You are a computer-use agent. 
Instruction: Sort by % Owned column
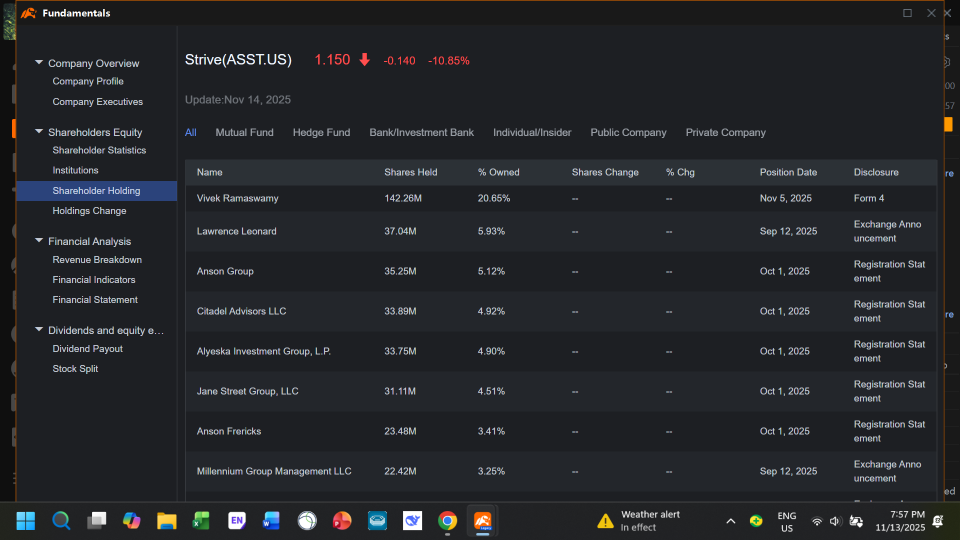click(498, 173)
